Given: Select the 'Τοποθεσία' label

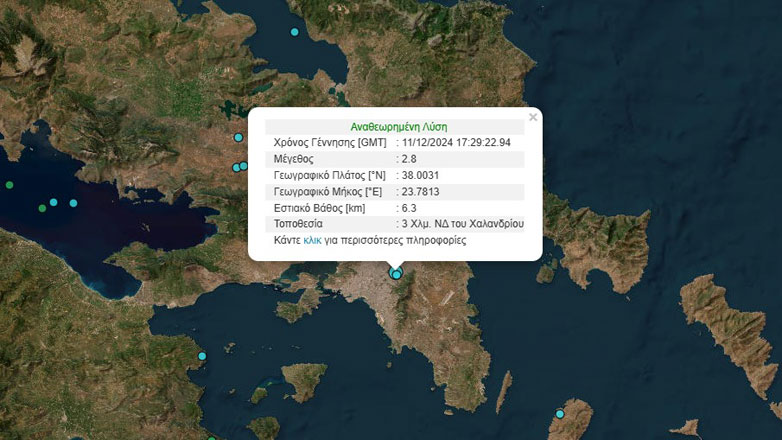Looking at the screenshot, I should [298, 224].
